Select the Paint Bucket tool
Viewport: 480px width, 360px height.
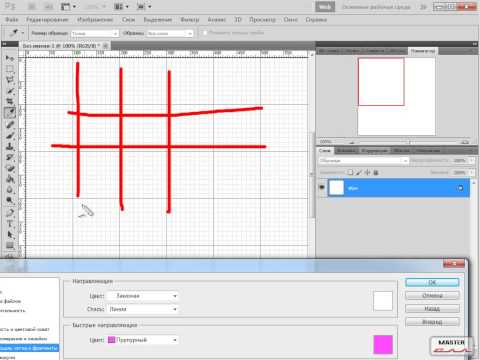pos(10,179)
